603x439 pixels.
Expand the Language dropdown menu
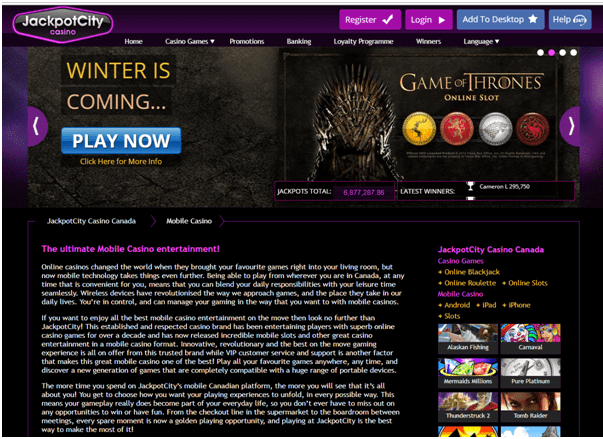click(x=481, y=42)
